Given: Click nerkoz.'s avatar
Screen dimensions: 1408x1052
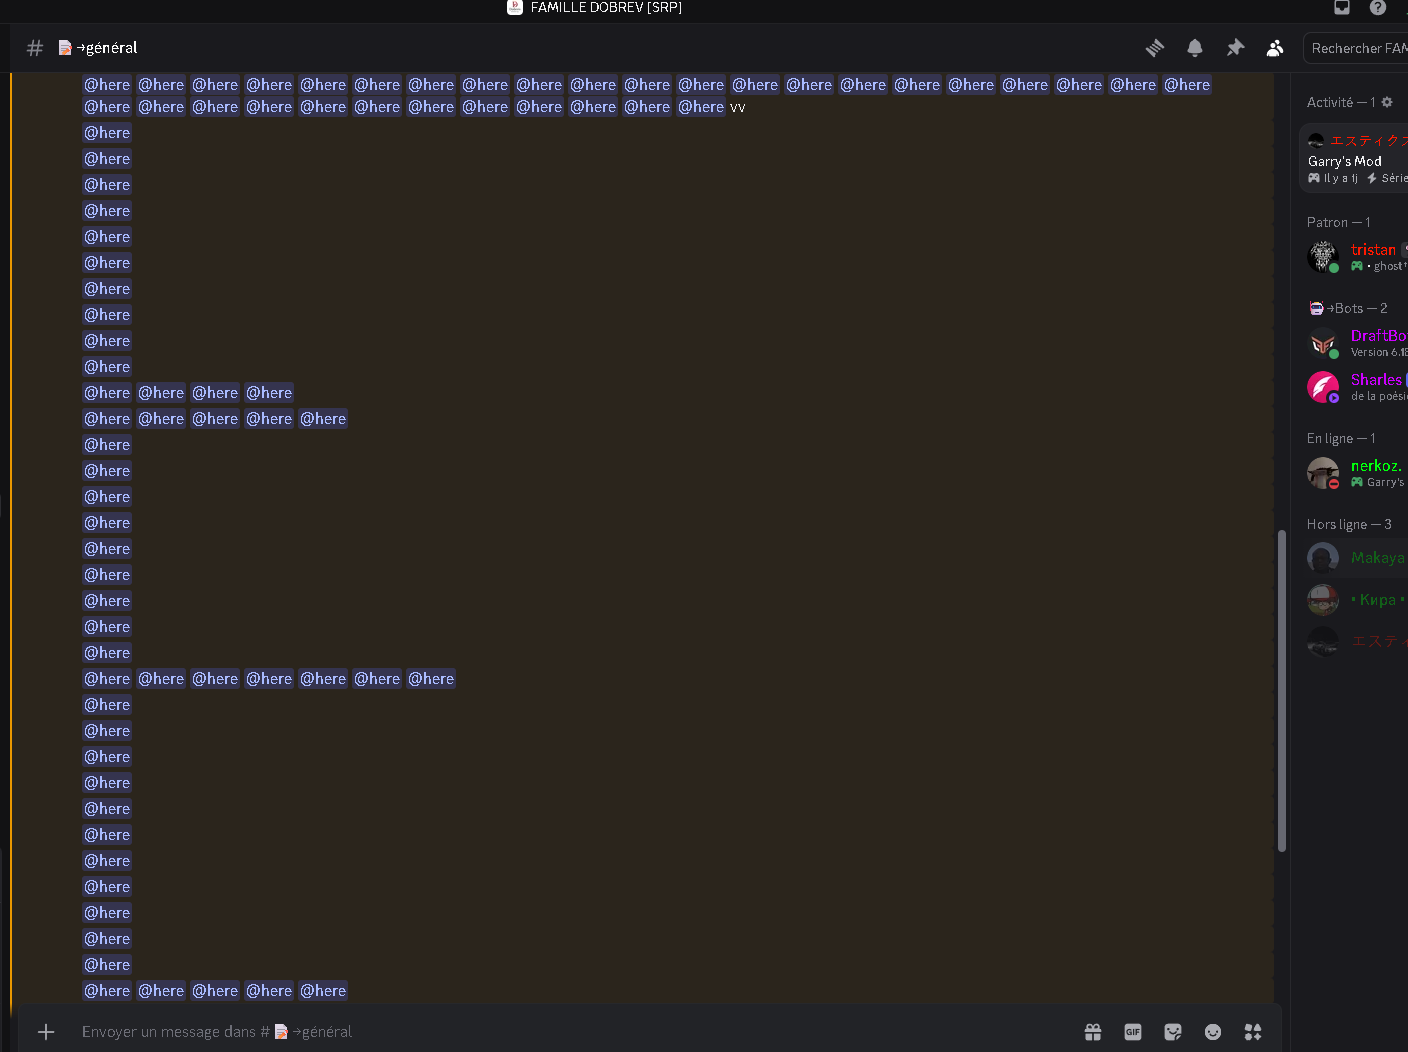Looking at the screenshot, I should [1323, 473].
